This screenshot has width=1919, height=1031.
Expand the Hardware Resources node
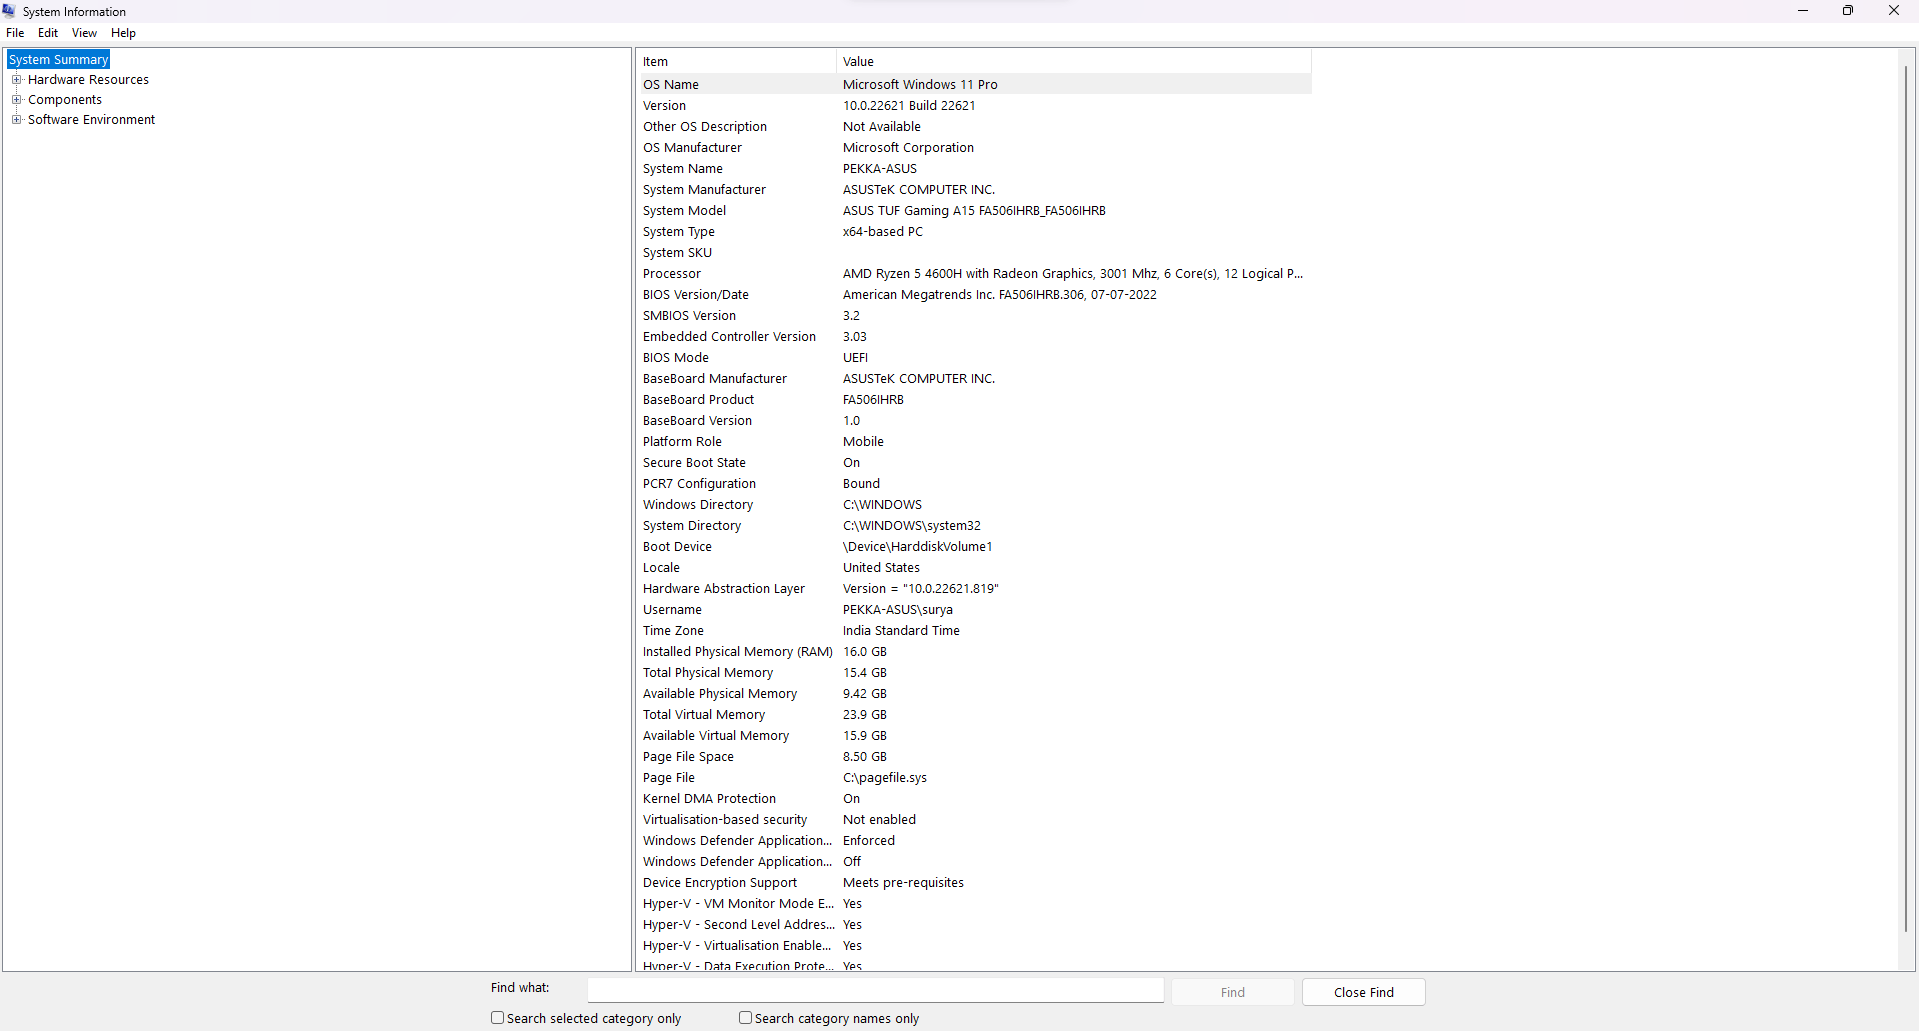click(16, 80)
